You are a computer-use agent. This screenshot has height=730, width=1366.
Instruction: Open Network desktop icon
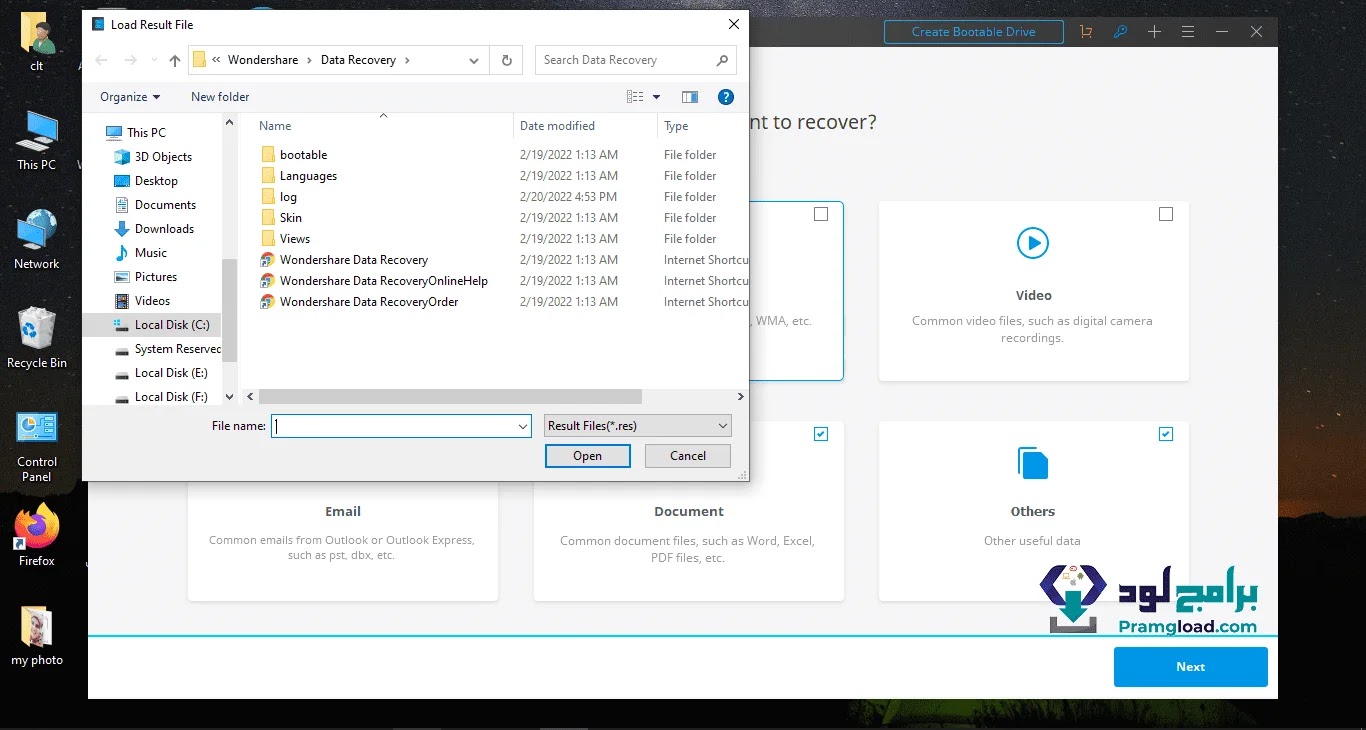tap(37, 240)
